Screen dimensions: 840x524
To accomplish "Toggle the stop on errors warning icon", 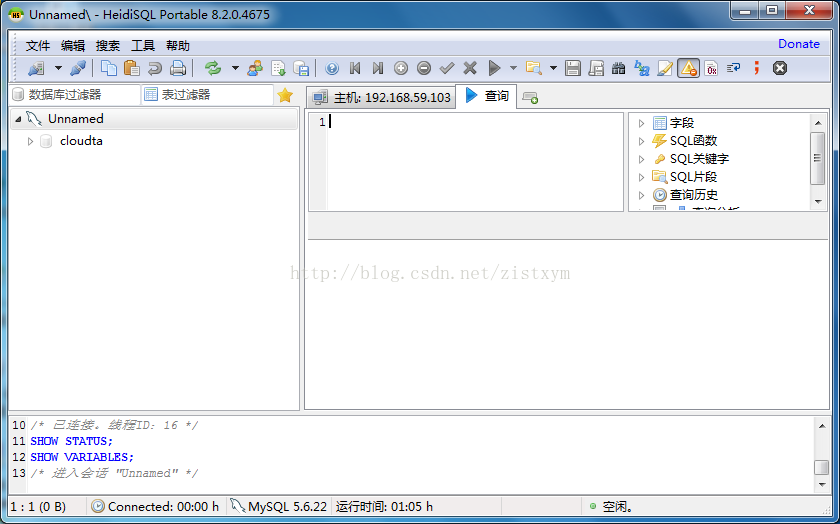I will [x=688, y=68].
